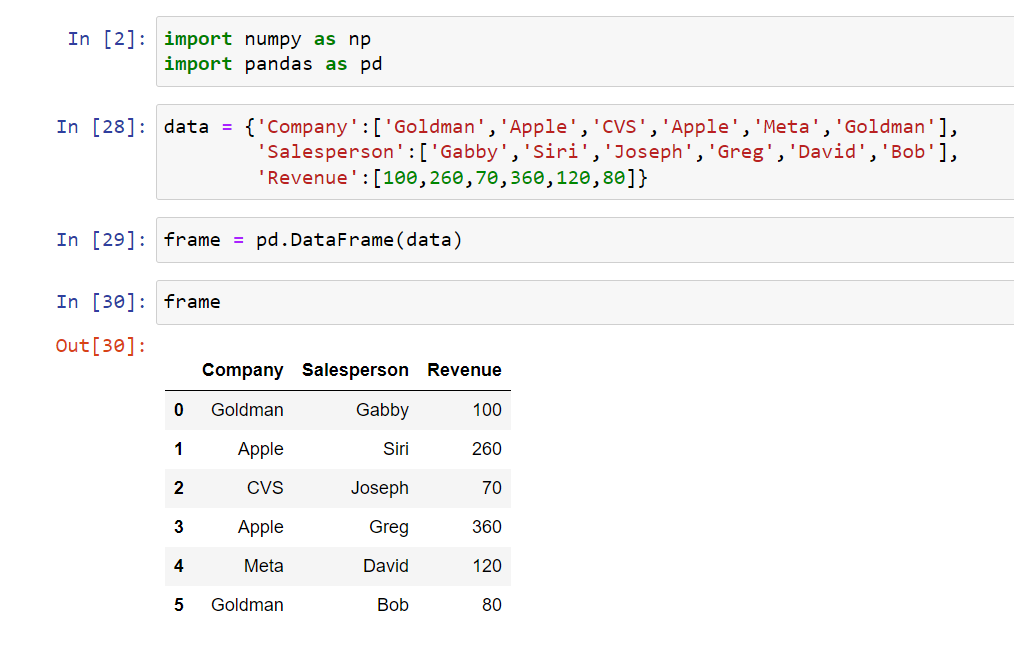Click the revenue value 80 in table
This screenshot has width=1014, height=649.
[491, 605]
